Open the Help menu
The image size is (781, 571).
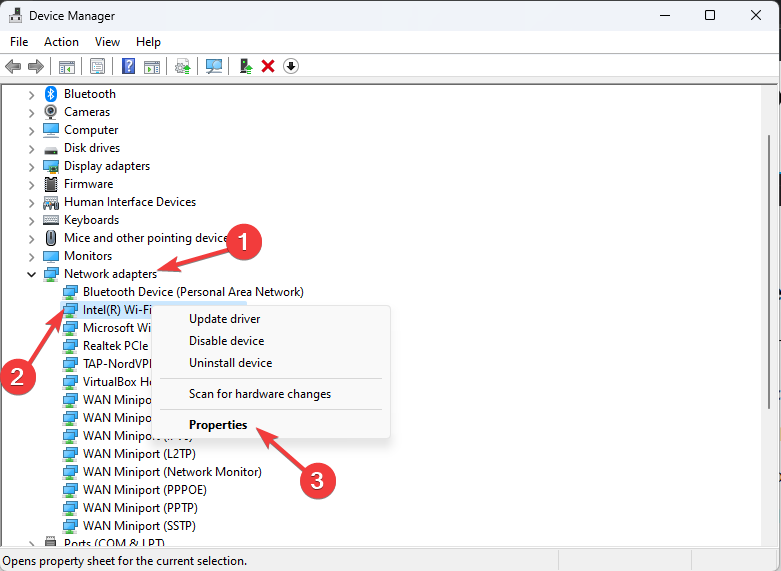click(148, 42)
